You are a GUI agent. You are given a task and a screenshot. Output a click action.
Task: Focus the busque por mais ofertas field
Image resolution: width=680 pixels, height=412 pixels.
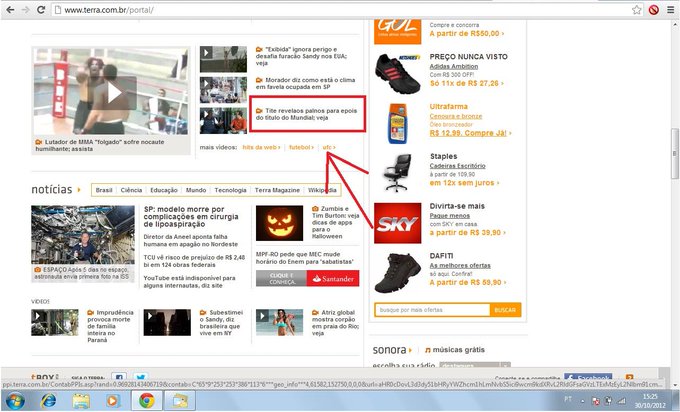point(432,310)
